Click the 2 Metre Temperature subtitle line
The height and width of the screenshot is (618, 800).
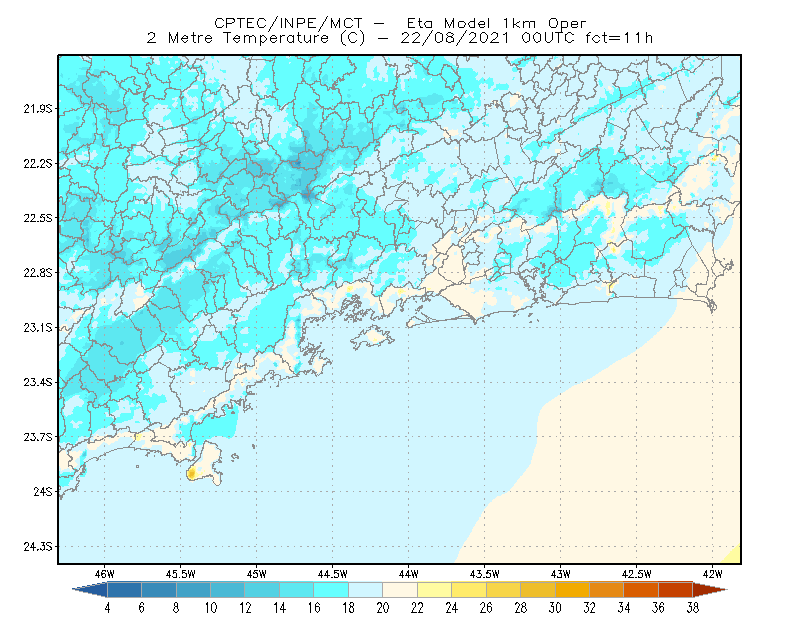point(399,38)
